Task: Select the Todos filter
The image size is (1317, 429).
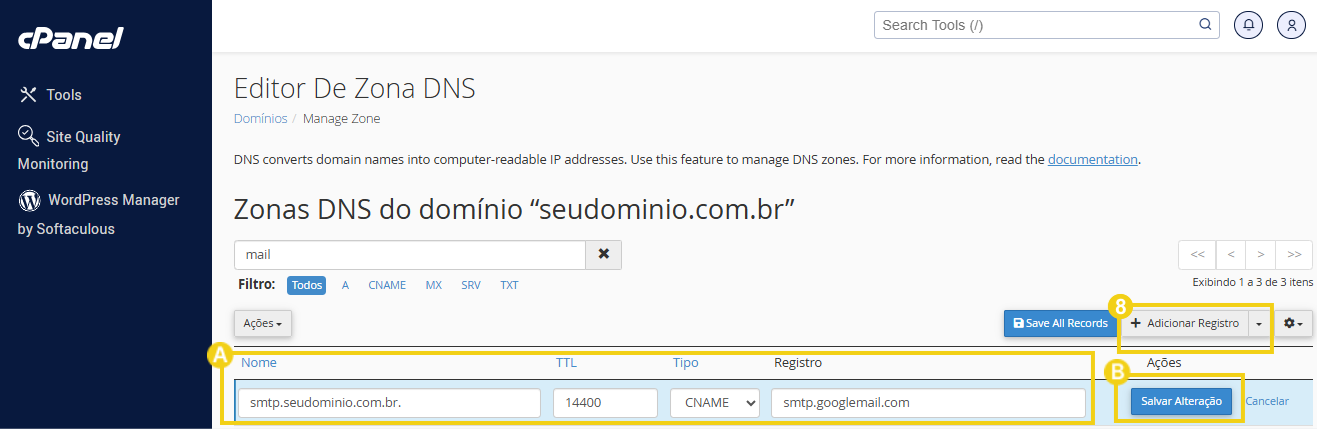Action: [x=307, y=285]
